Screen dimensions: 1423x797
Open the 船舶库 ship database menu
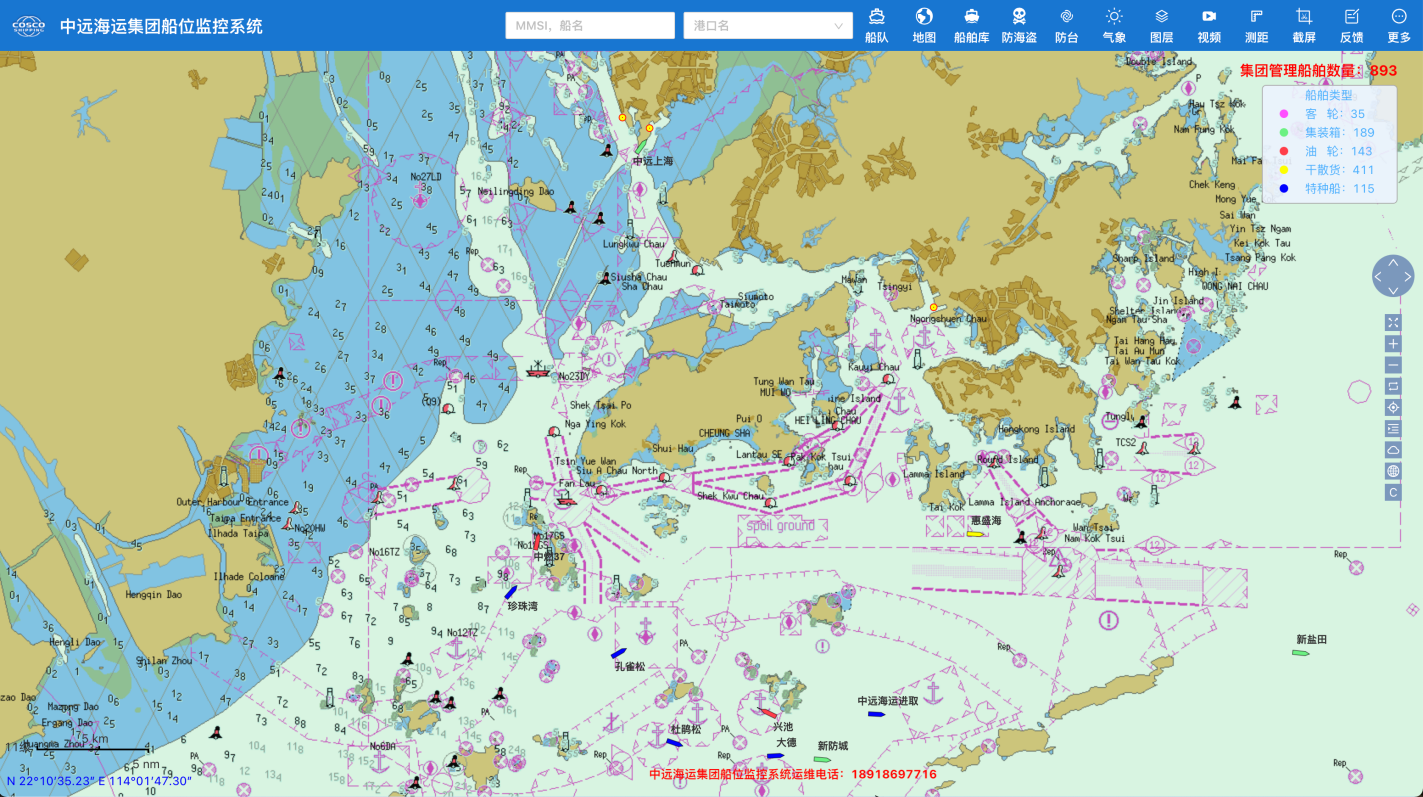click(x=971, y=25)
